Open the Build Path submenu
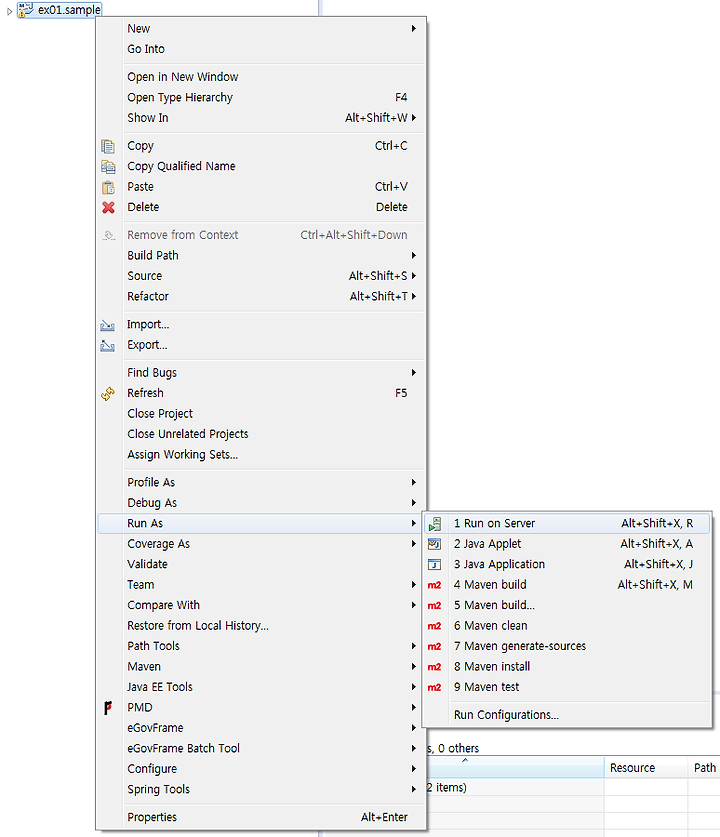Image resolution: width=720 pixels, height=837 pixels. (x=262, y=255)
